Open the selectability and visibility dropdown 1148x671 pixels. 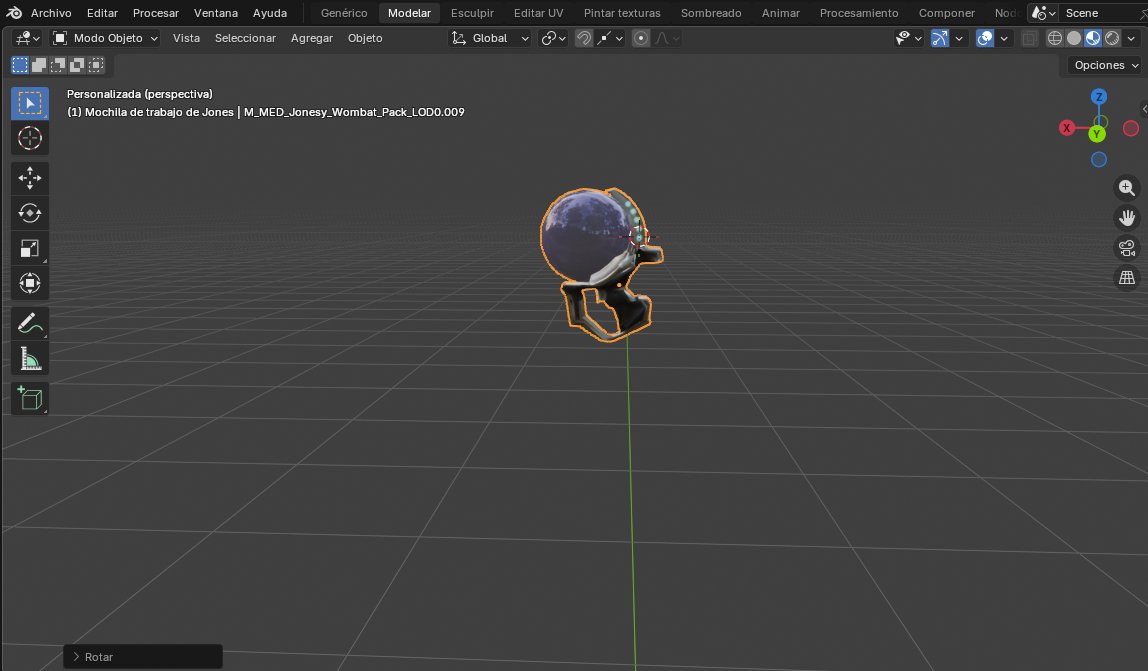(909, 38)
